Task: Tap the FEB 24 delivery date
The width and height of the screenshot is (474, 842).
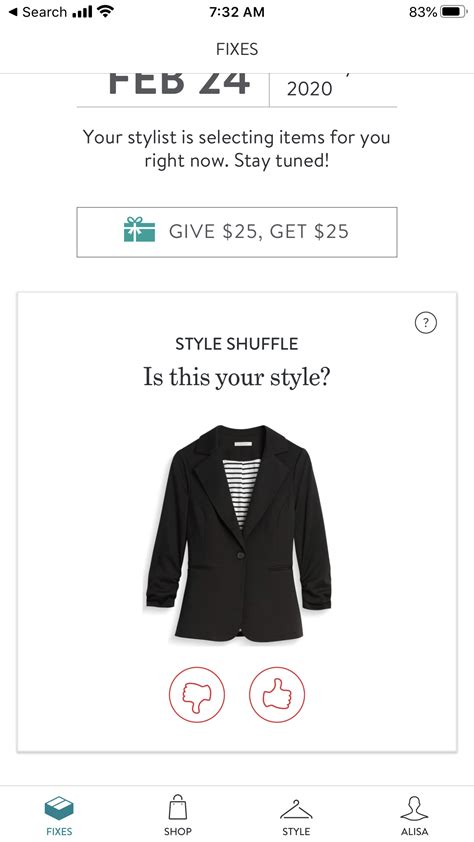Action: [x=179, y=84]
